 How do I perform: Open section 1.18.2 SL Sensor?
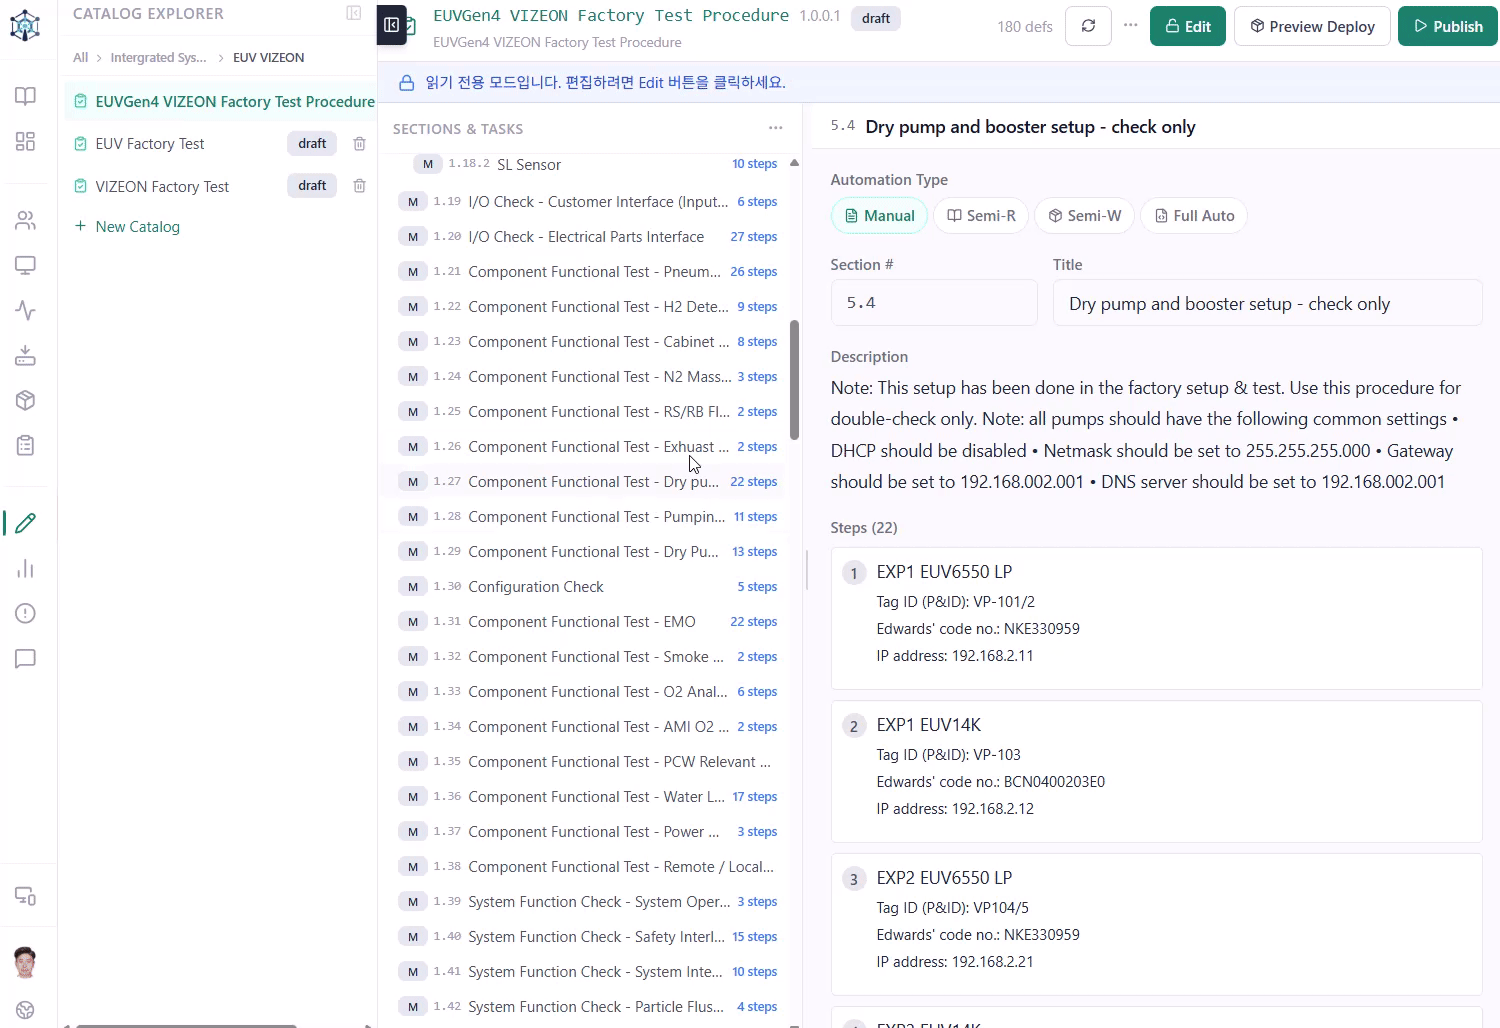[595, 164]
